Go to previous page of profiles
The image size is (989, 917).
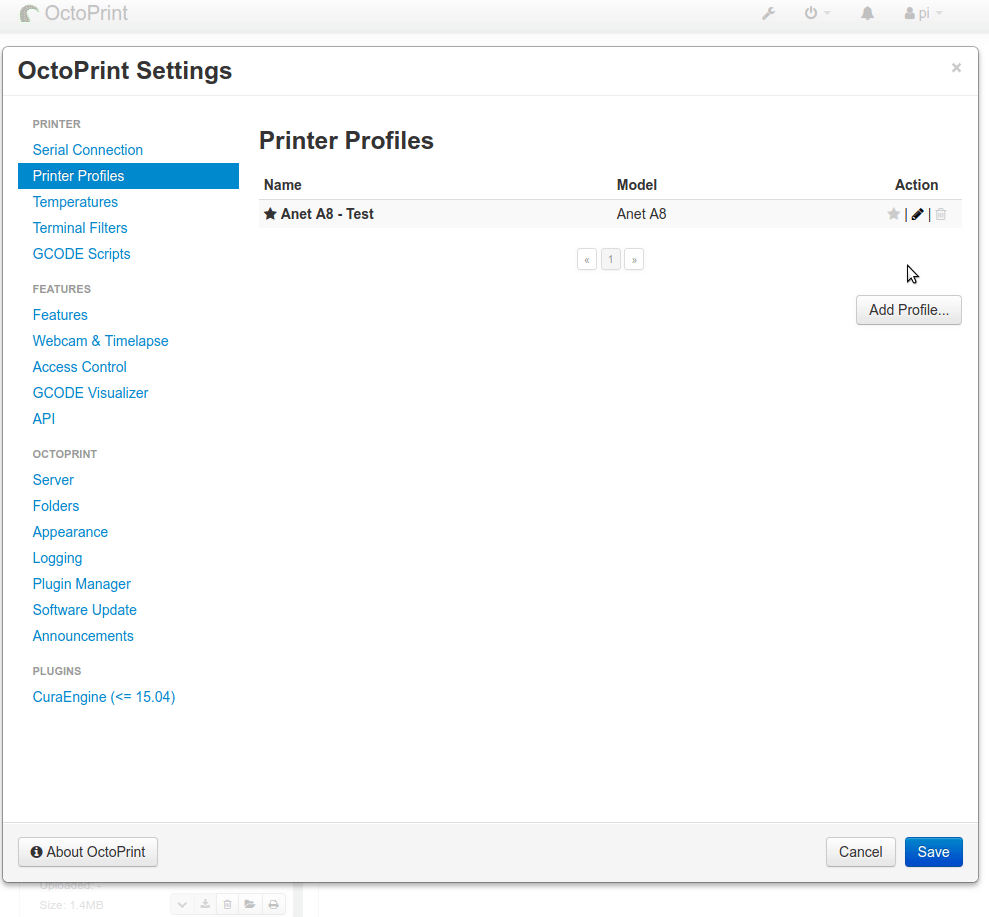pyautogui.click(x=587, y=260)
